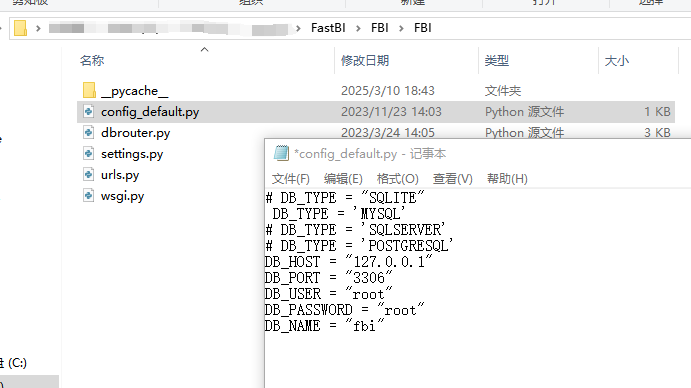Click the 3 KB size value
Screen dimensions: 691x388
click(657, 133)
